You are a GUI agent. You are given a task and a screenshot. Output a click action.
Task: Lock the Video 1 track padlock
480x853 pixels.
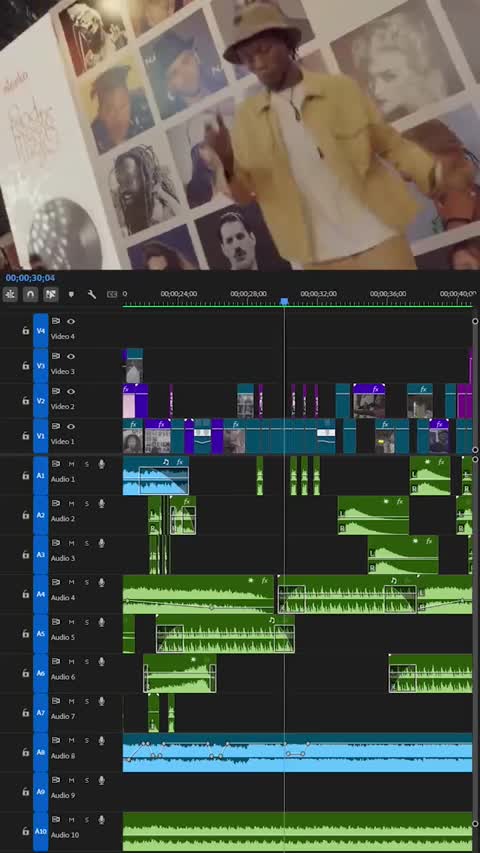[x=25, y=436]
